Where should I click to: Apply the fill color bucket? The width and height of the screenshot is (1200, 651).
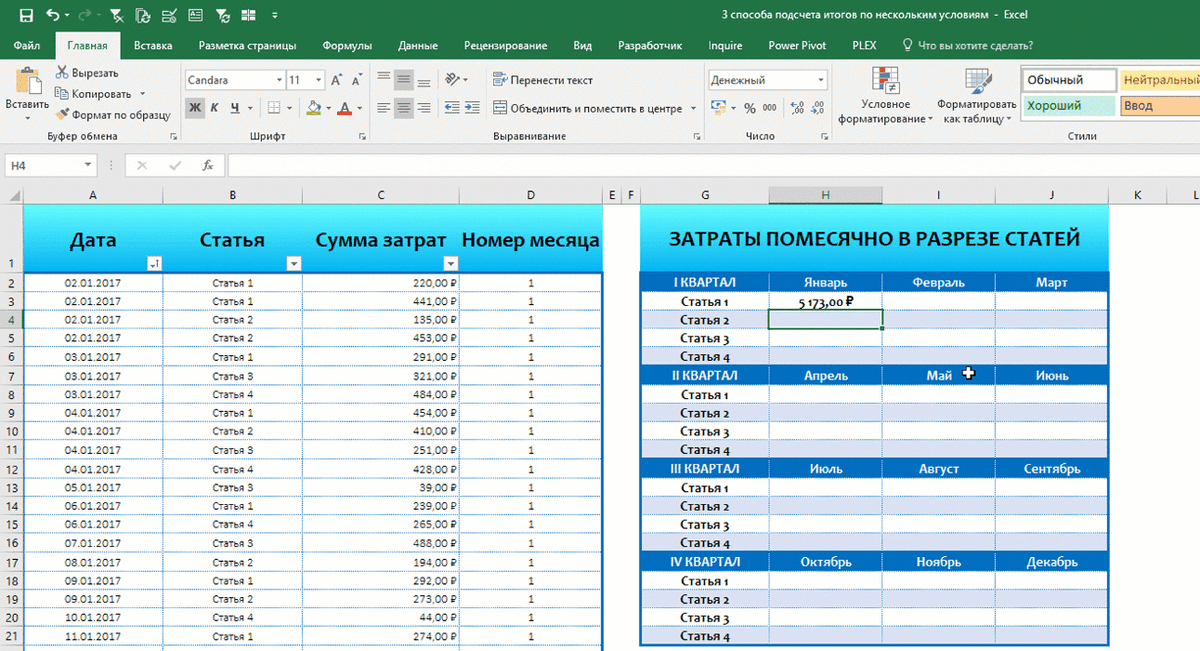pyautogui.click(x=314, y=108)
